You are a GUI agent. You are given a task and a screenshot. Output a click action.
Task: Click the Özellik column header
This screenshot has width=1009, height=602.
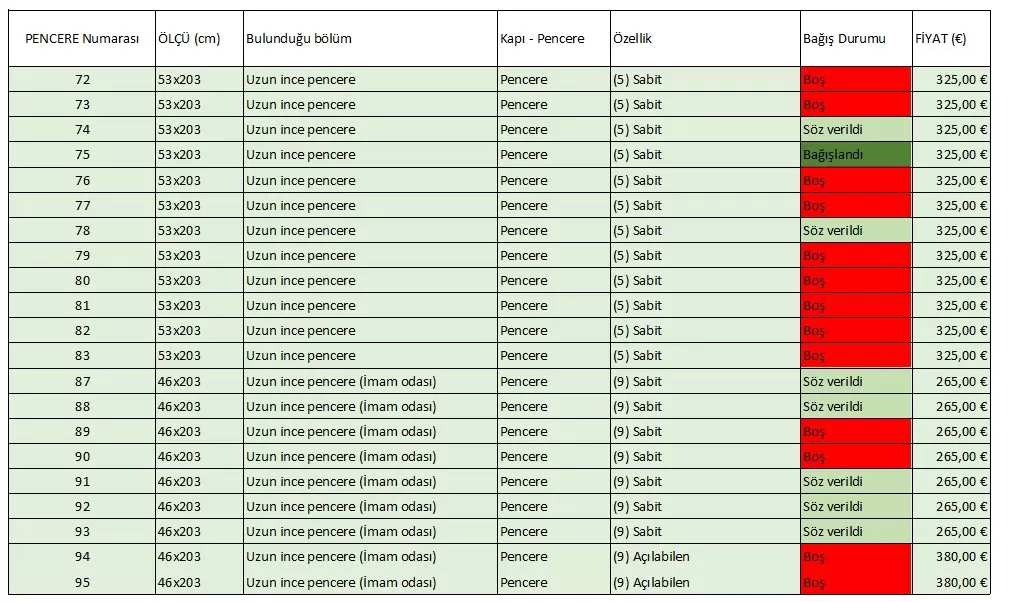pyautogui.click(x=631, y=39)
